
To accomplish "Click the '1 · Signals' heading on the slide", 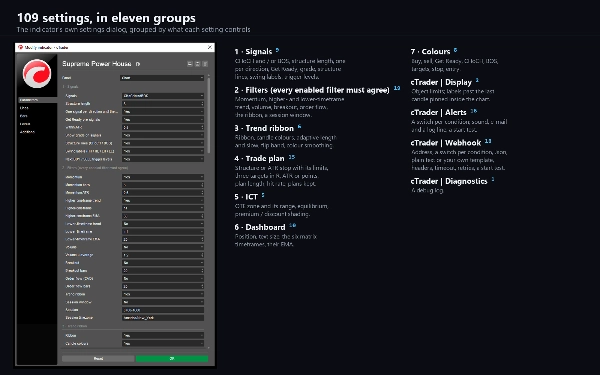I will tap(253, 52).
